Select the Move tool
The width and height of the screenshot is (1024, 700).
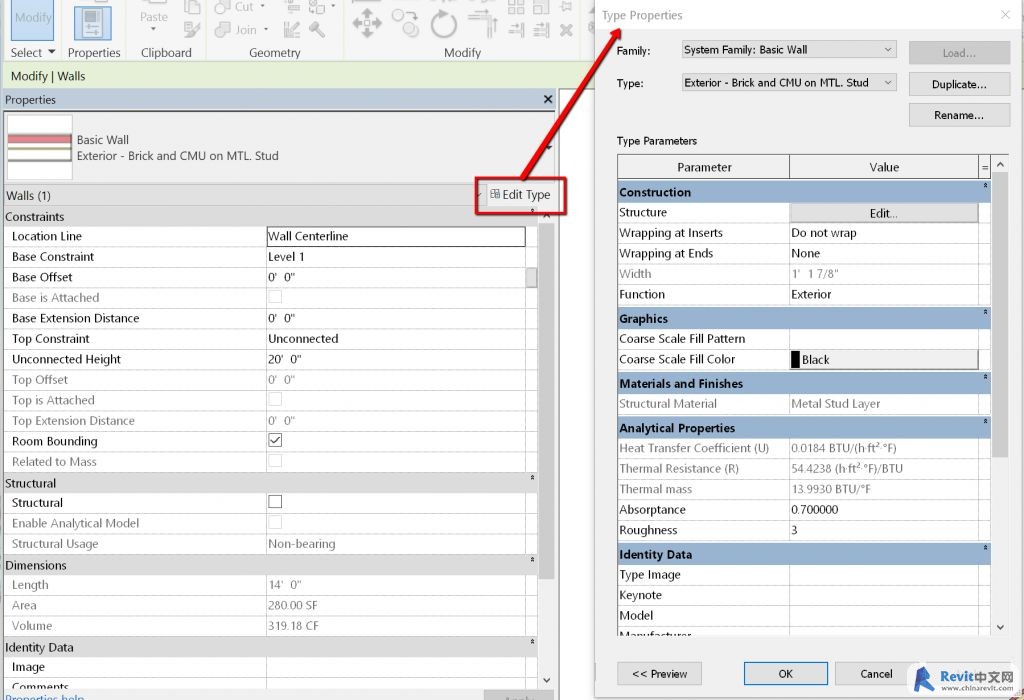(366, 24)
